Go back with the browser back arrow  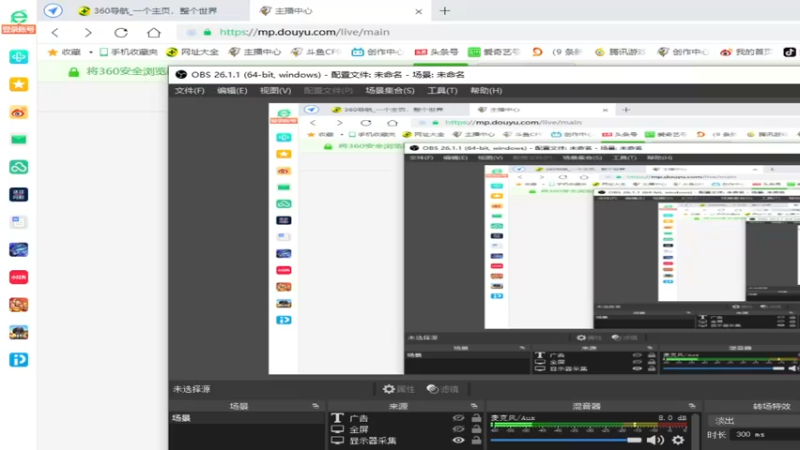coord(55,33)
